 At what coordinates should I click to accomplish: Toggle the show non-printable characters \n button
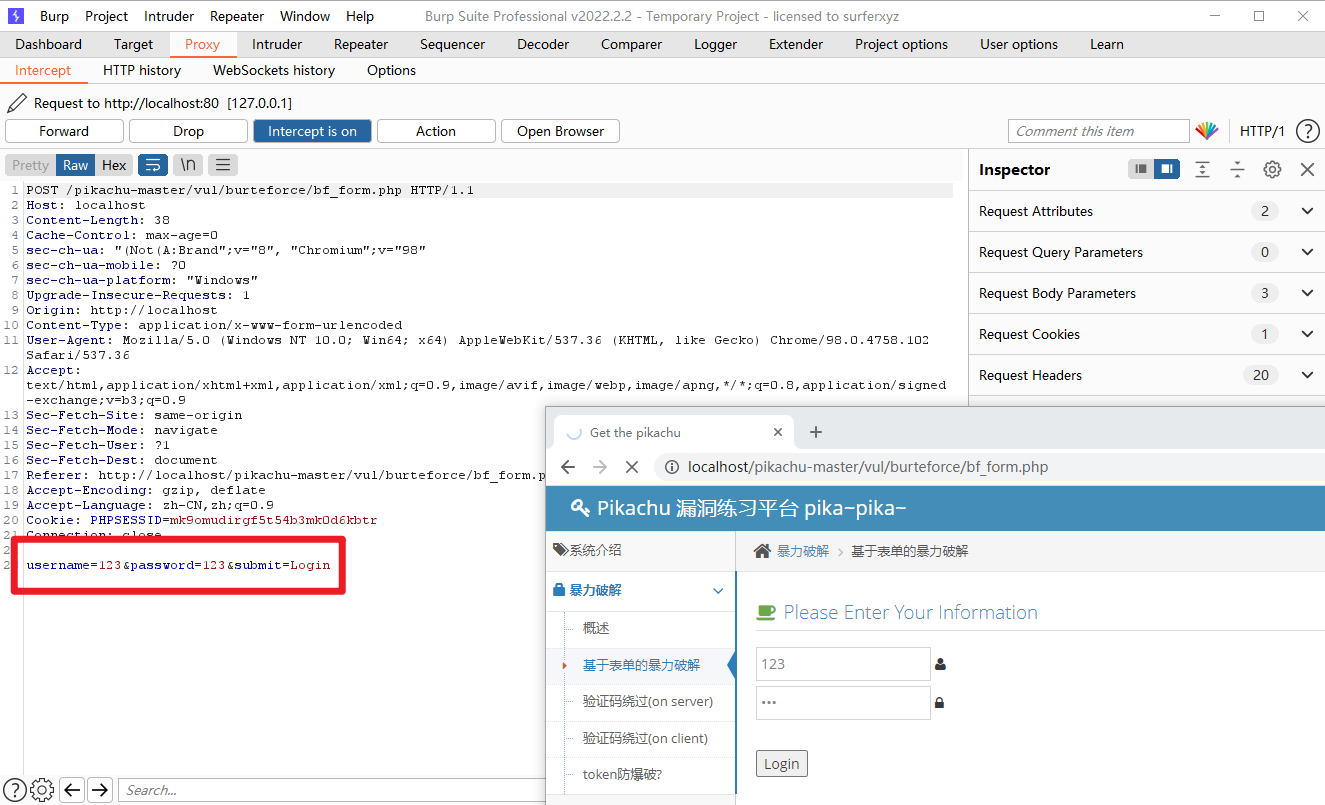click(x=188, y=165)
